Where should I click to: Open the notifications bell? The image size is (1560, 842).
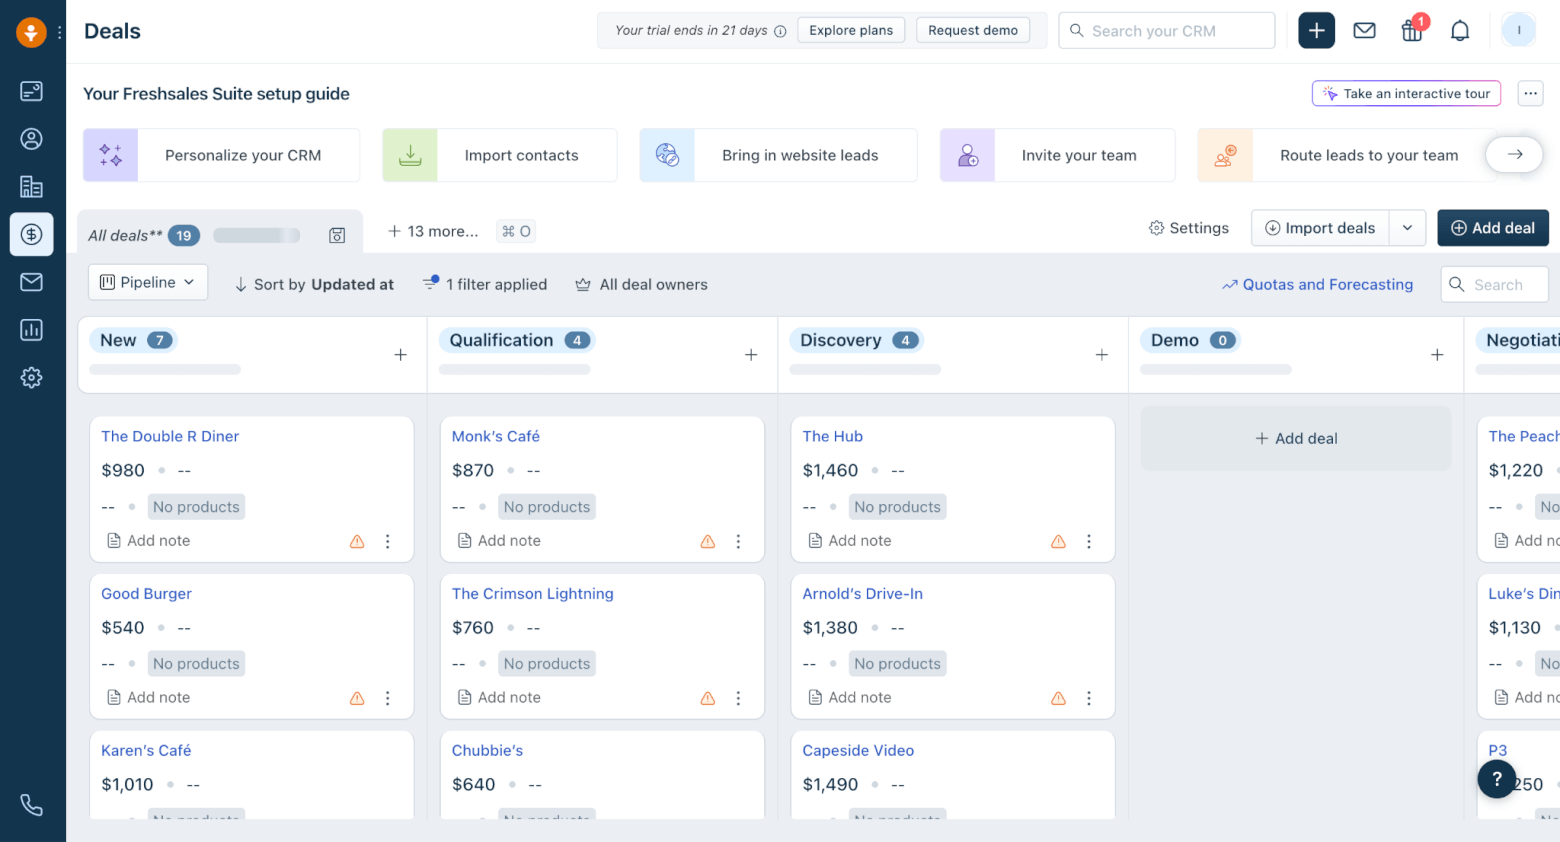[1460, 31]
